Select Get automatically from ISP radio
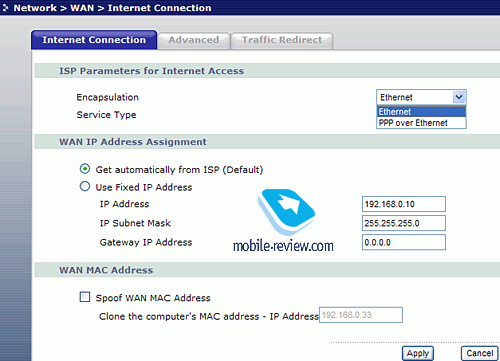 point(85,169)
